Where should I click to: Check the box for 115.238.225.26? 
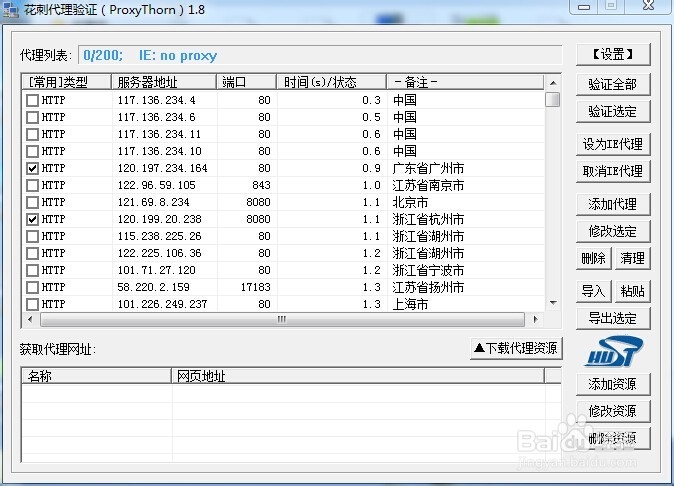click(32, 236)
